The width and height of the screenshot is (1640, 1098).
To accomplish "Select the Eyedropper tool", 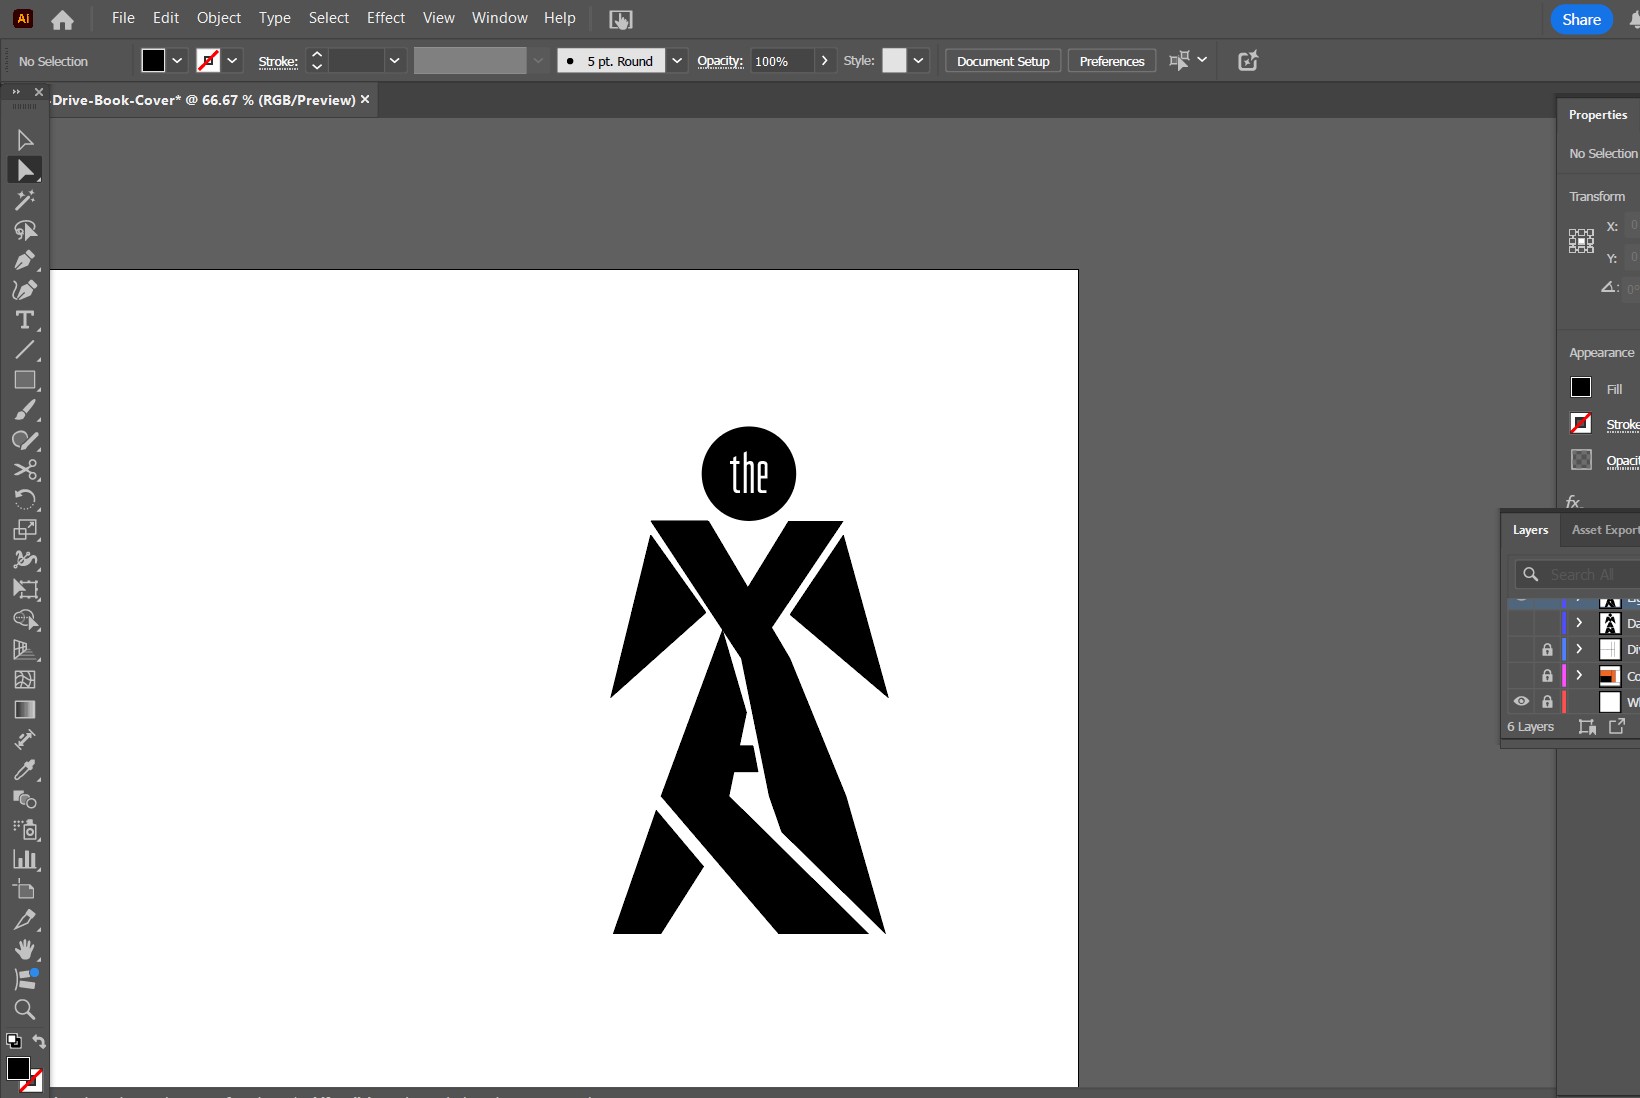I will (25, 770).
